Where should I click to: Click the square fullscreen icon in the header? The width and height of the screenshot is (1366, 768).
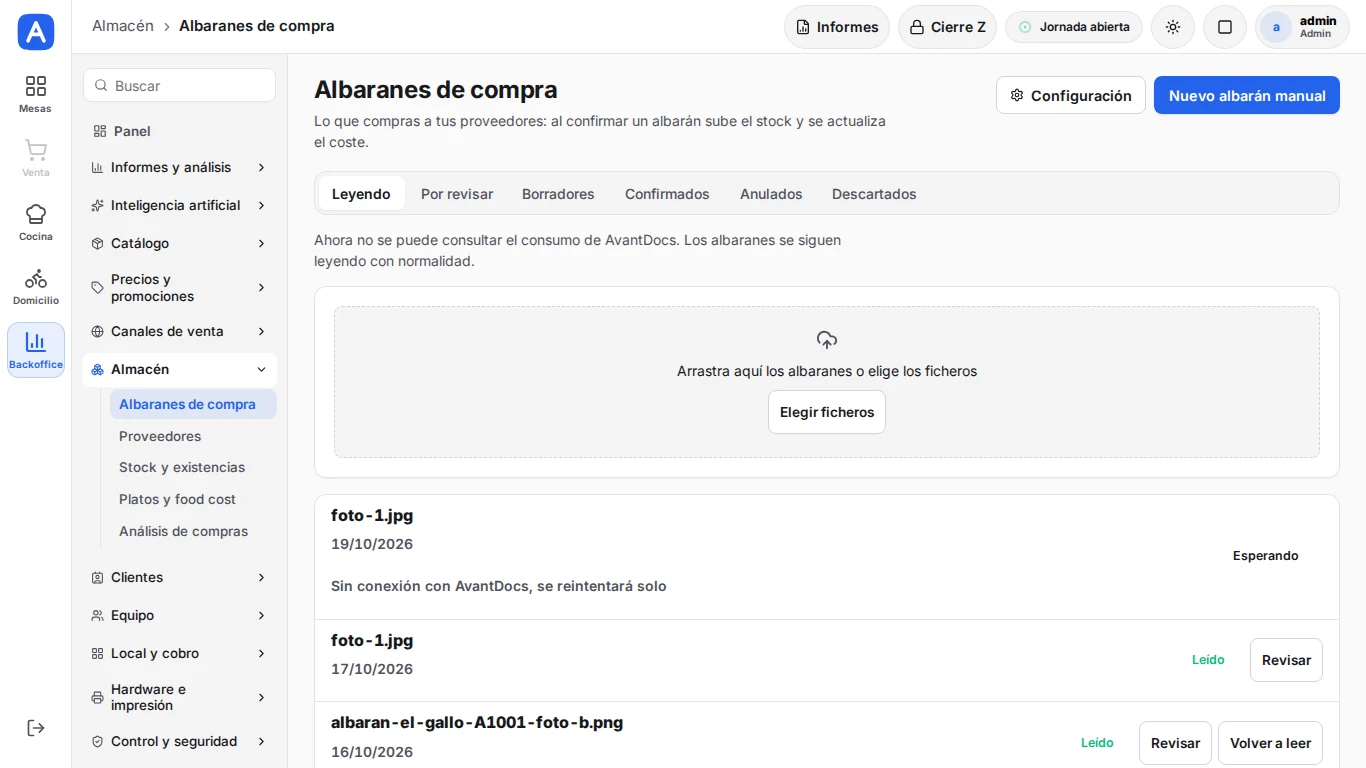coord(1225,27)
